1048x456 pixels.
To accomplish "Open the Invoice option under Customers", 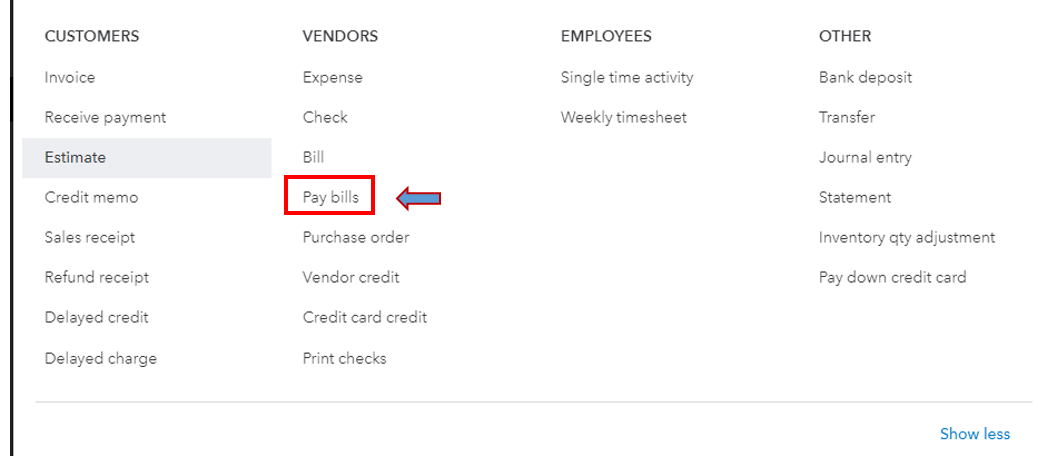I will [70, 77].
